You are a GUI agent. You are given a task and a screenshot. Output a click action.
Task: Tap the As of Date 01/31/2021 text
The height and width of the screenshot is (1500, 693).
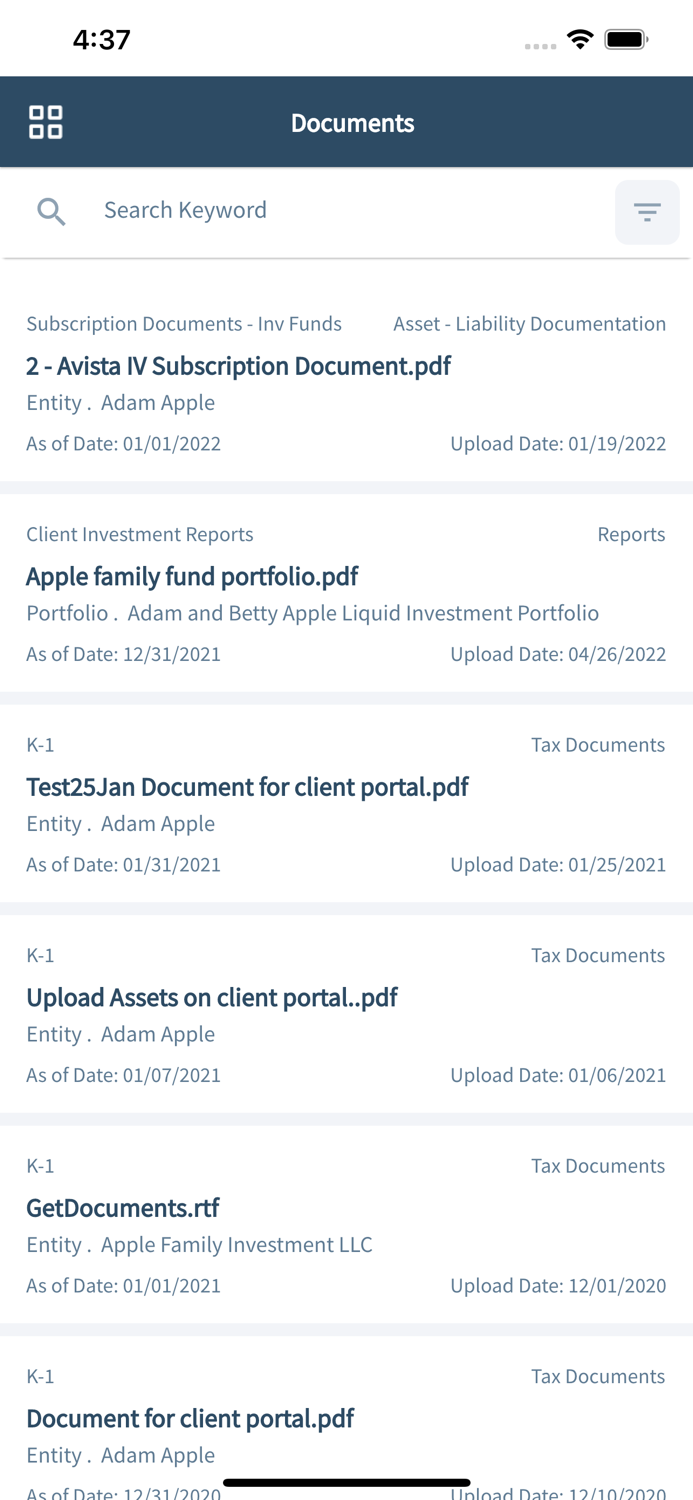[124, 864]
